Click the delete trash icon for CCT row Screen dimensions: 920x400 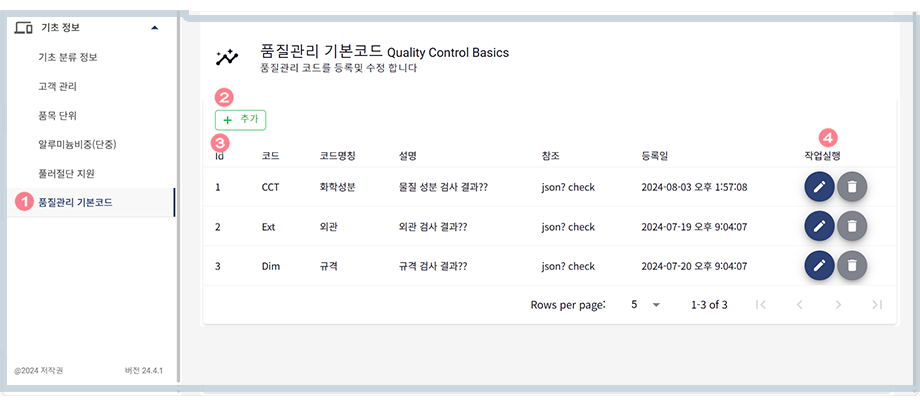click(x=852, y=186)
